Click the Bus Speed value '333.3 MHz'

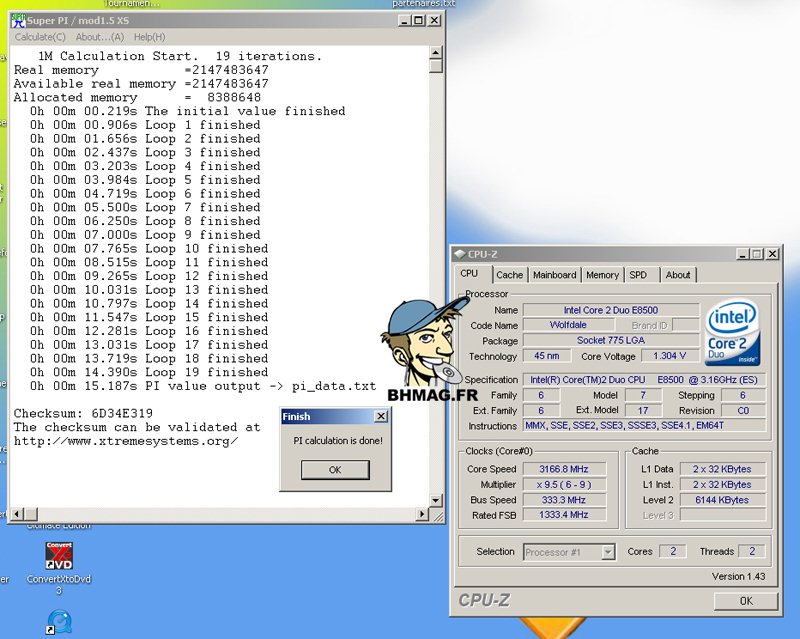564,500
